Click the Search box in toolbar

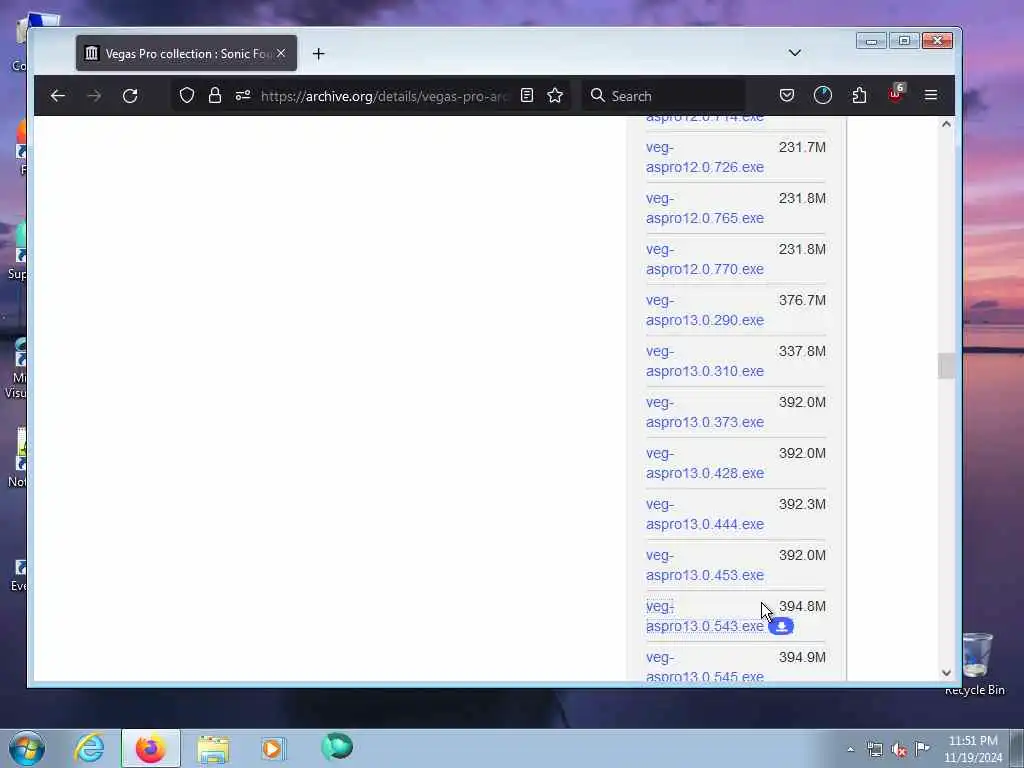pos(663,96)
